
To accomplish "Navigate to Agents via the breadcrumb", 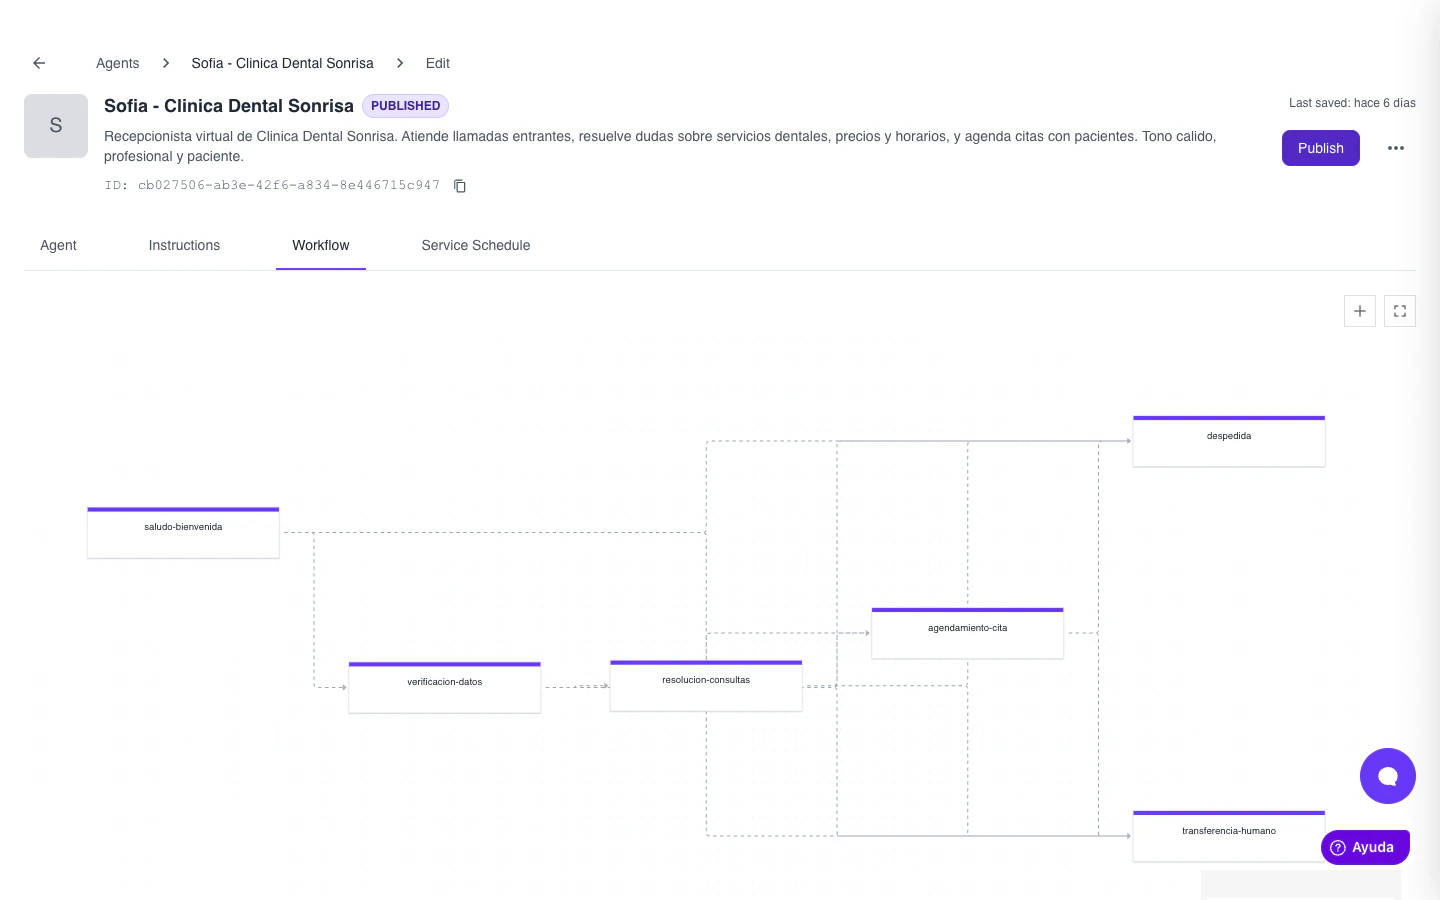I will tap(117, 63).
